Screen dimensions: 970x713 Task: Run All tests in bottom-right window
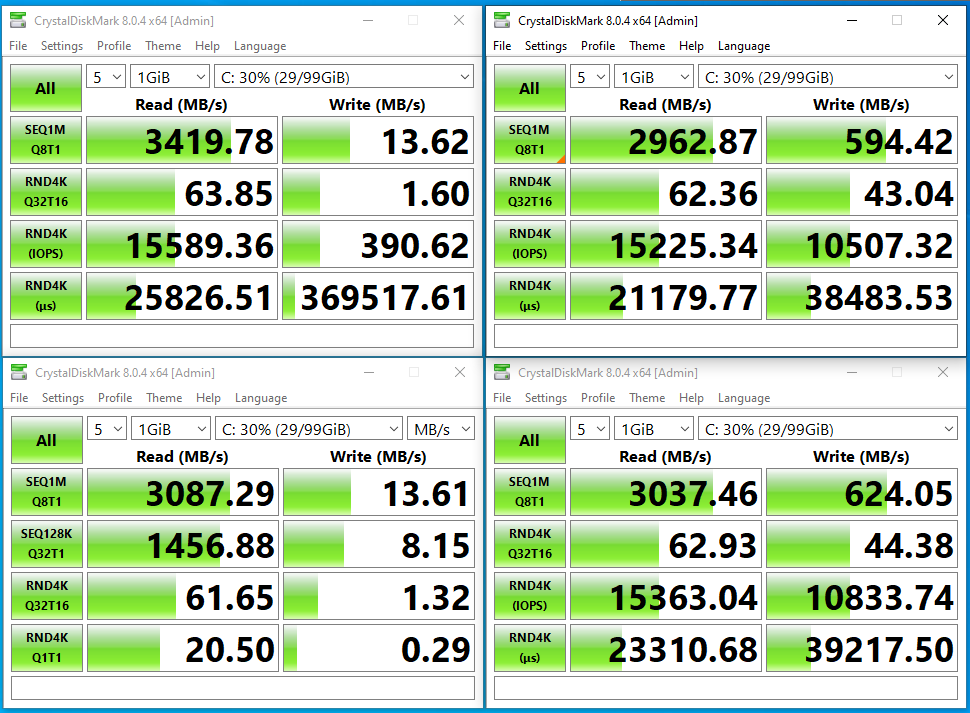[530, 440]
